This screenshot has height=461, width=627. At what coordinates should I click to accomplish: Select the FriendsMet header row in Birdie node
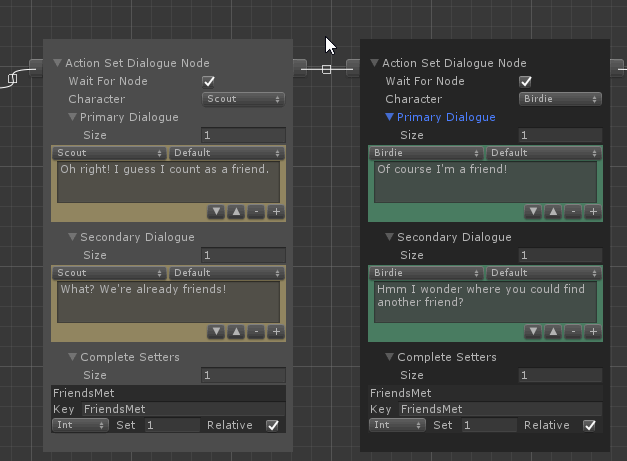tap(485, 393)
